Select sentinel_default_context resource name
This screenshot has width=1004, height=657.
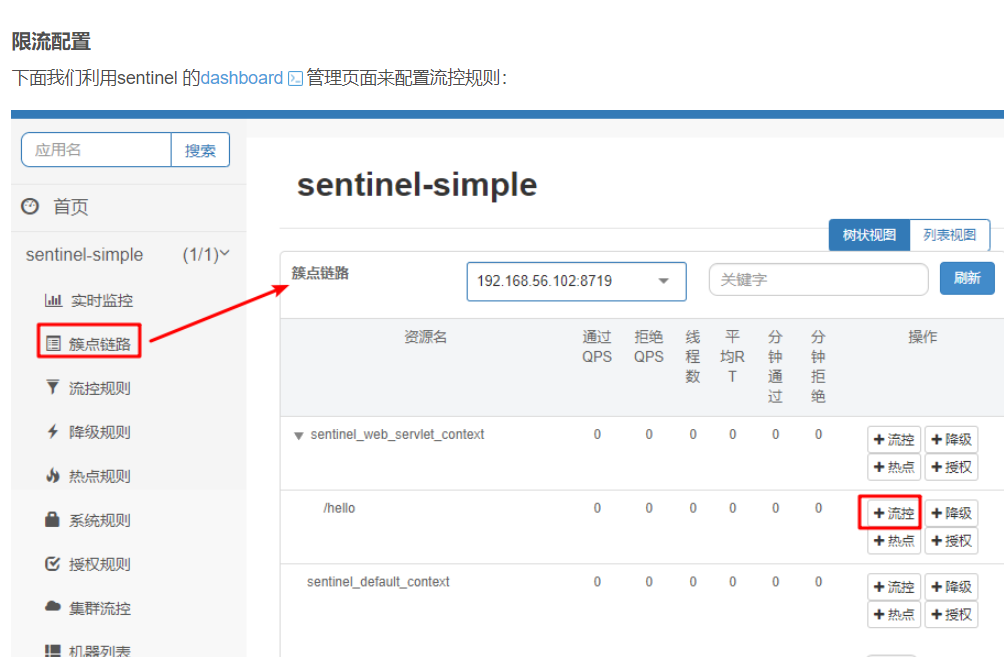(x=378, y=581)
